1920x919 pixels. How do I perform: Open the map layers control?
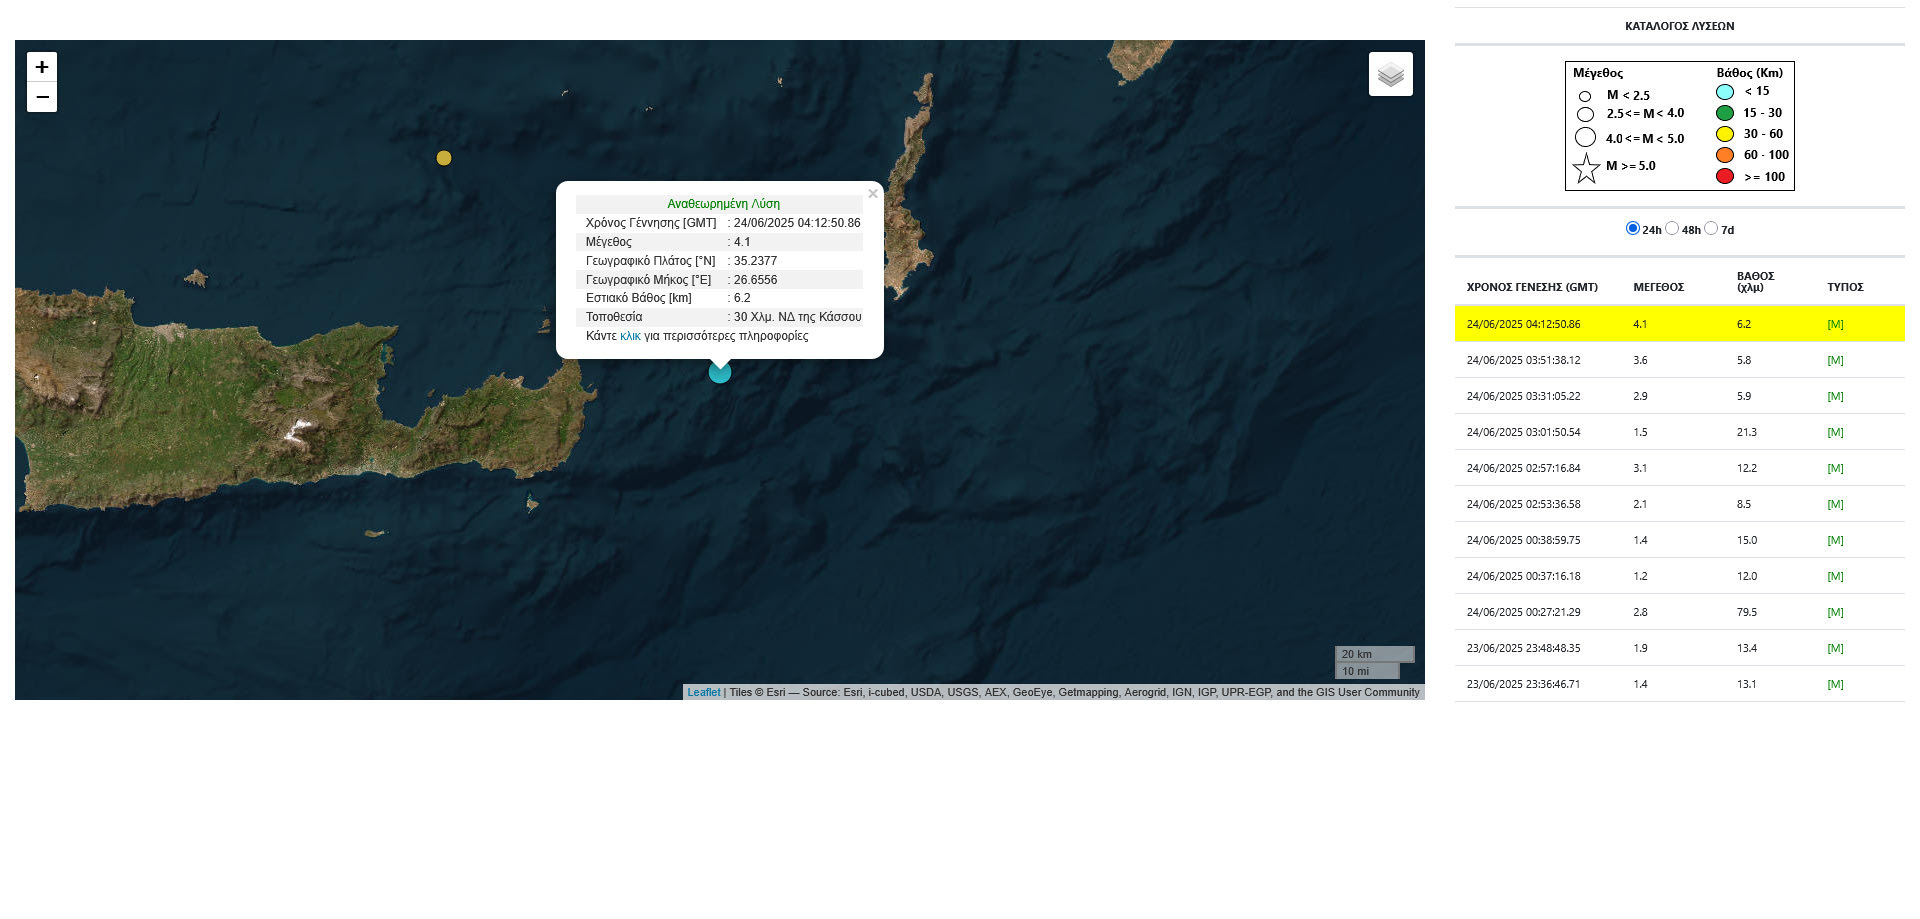tap(1390, 74)
